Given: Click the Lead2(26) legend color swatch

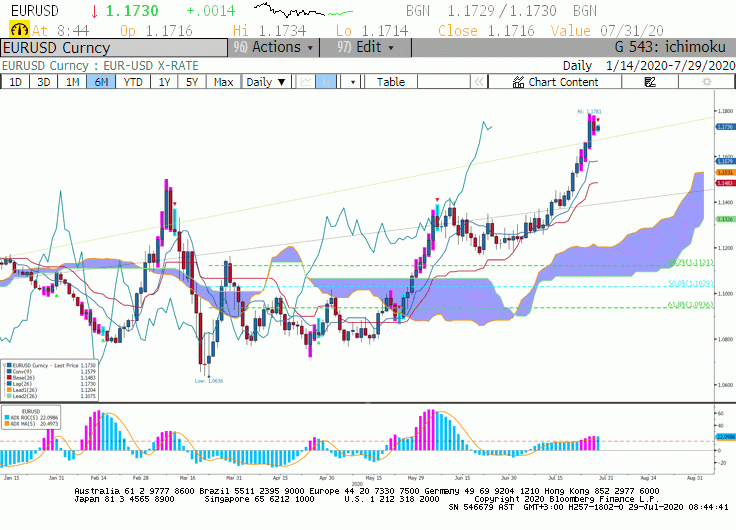Looking at the screenshot, I should click(9, 396).
